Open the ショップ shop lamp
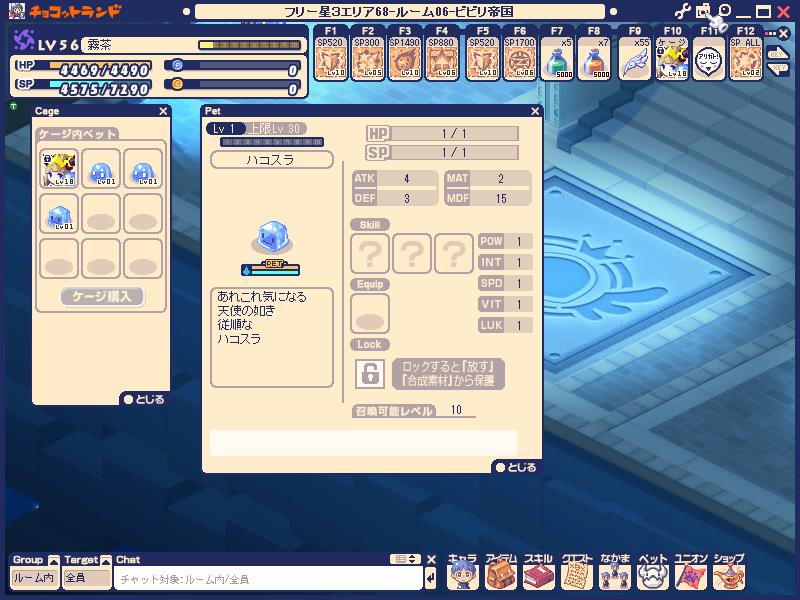This screenshot has height=600, width=800. coord(729,571)
